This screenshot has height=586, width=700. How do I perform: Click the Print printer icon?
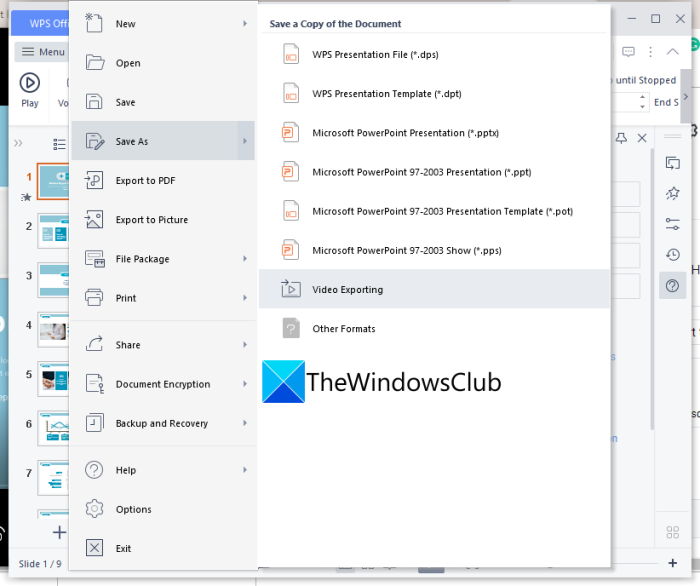[x=94, y=298]
